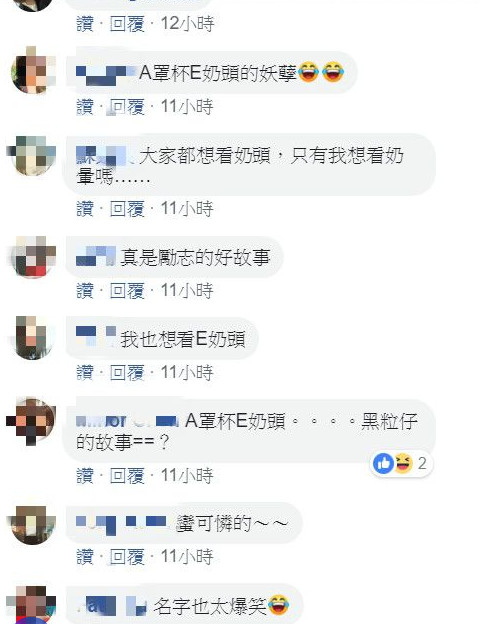482x624 pixels.
Task: Like the '我也想看E奶頭' comment
Action: (85, 373)
